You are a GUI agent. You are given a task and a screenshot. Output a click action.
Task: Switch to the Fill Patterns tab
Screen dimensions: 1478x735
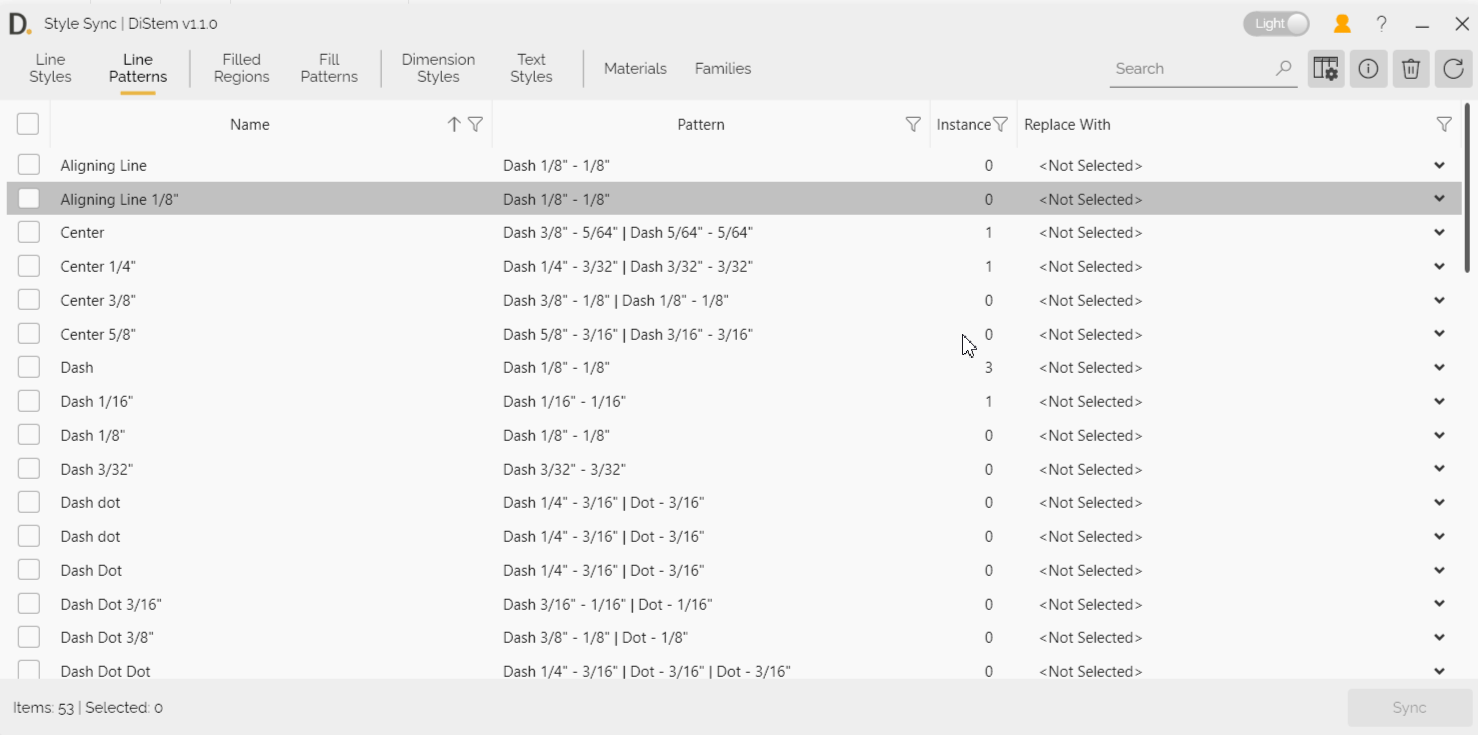328,68
